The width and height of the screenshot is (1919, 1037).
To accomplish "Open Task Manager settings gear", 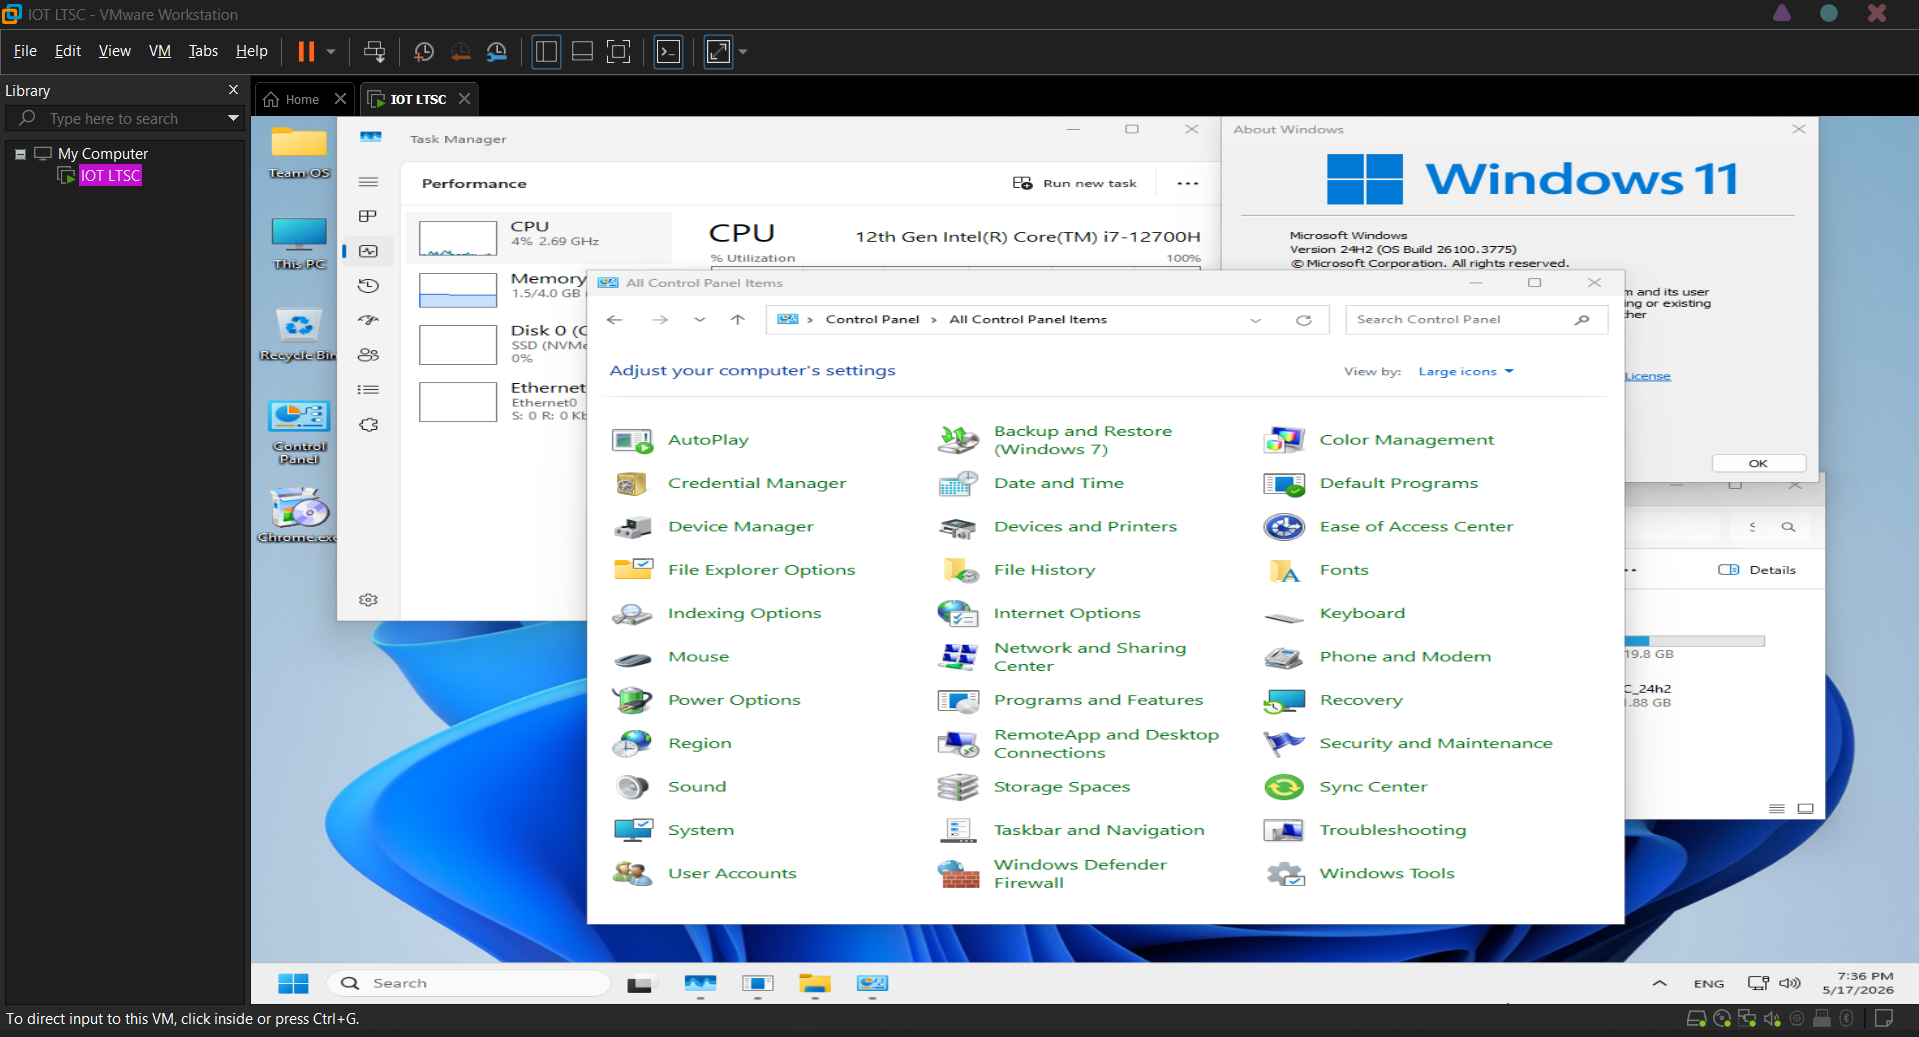I will (x=368, y=599).
